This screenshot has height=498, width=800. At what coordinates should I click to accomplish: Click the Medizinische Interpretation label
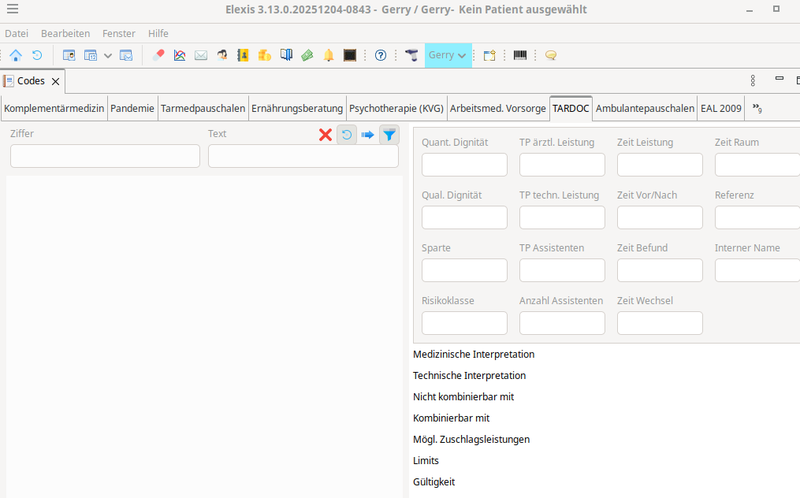[x=473, y=354]
